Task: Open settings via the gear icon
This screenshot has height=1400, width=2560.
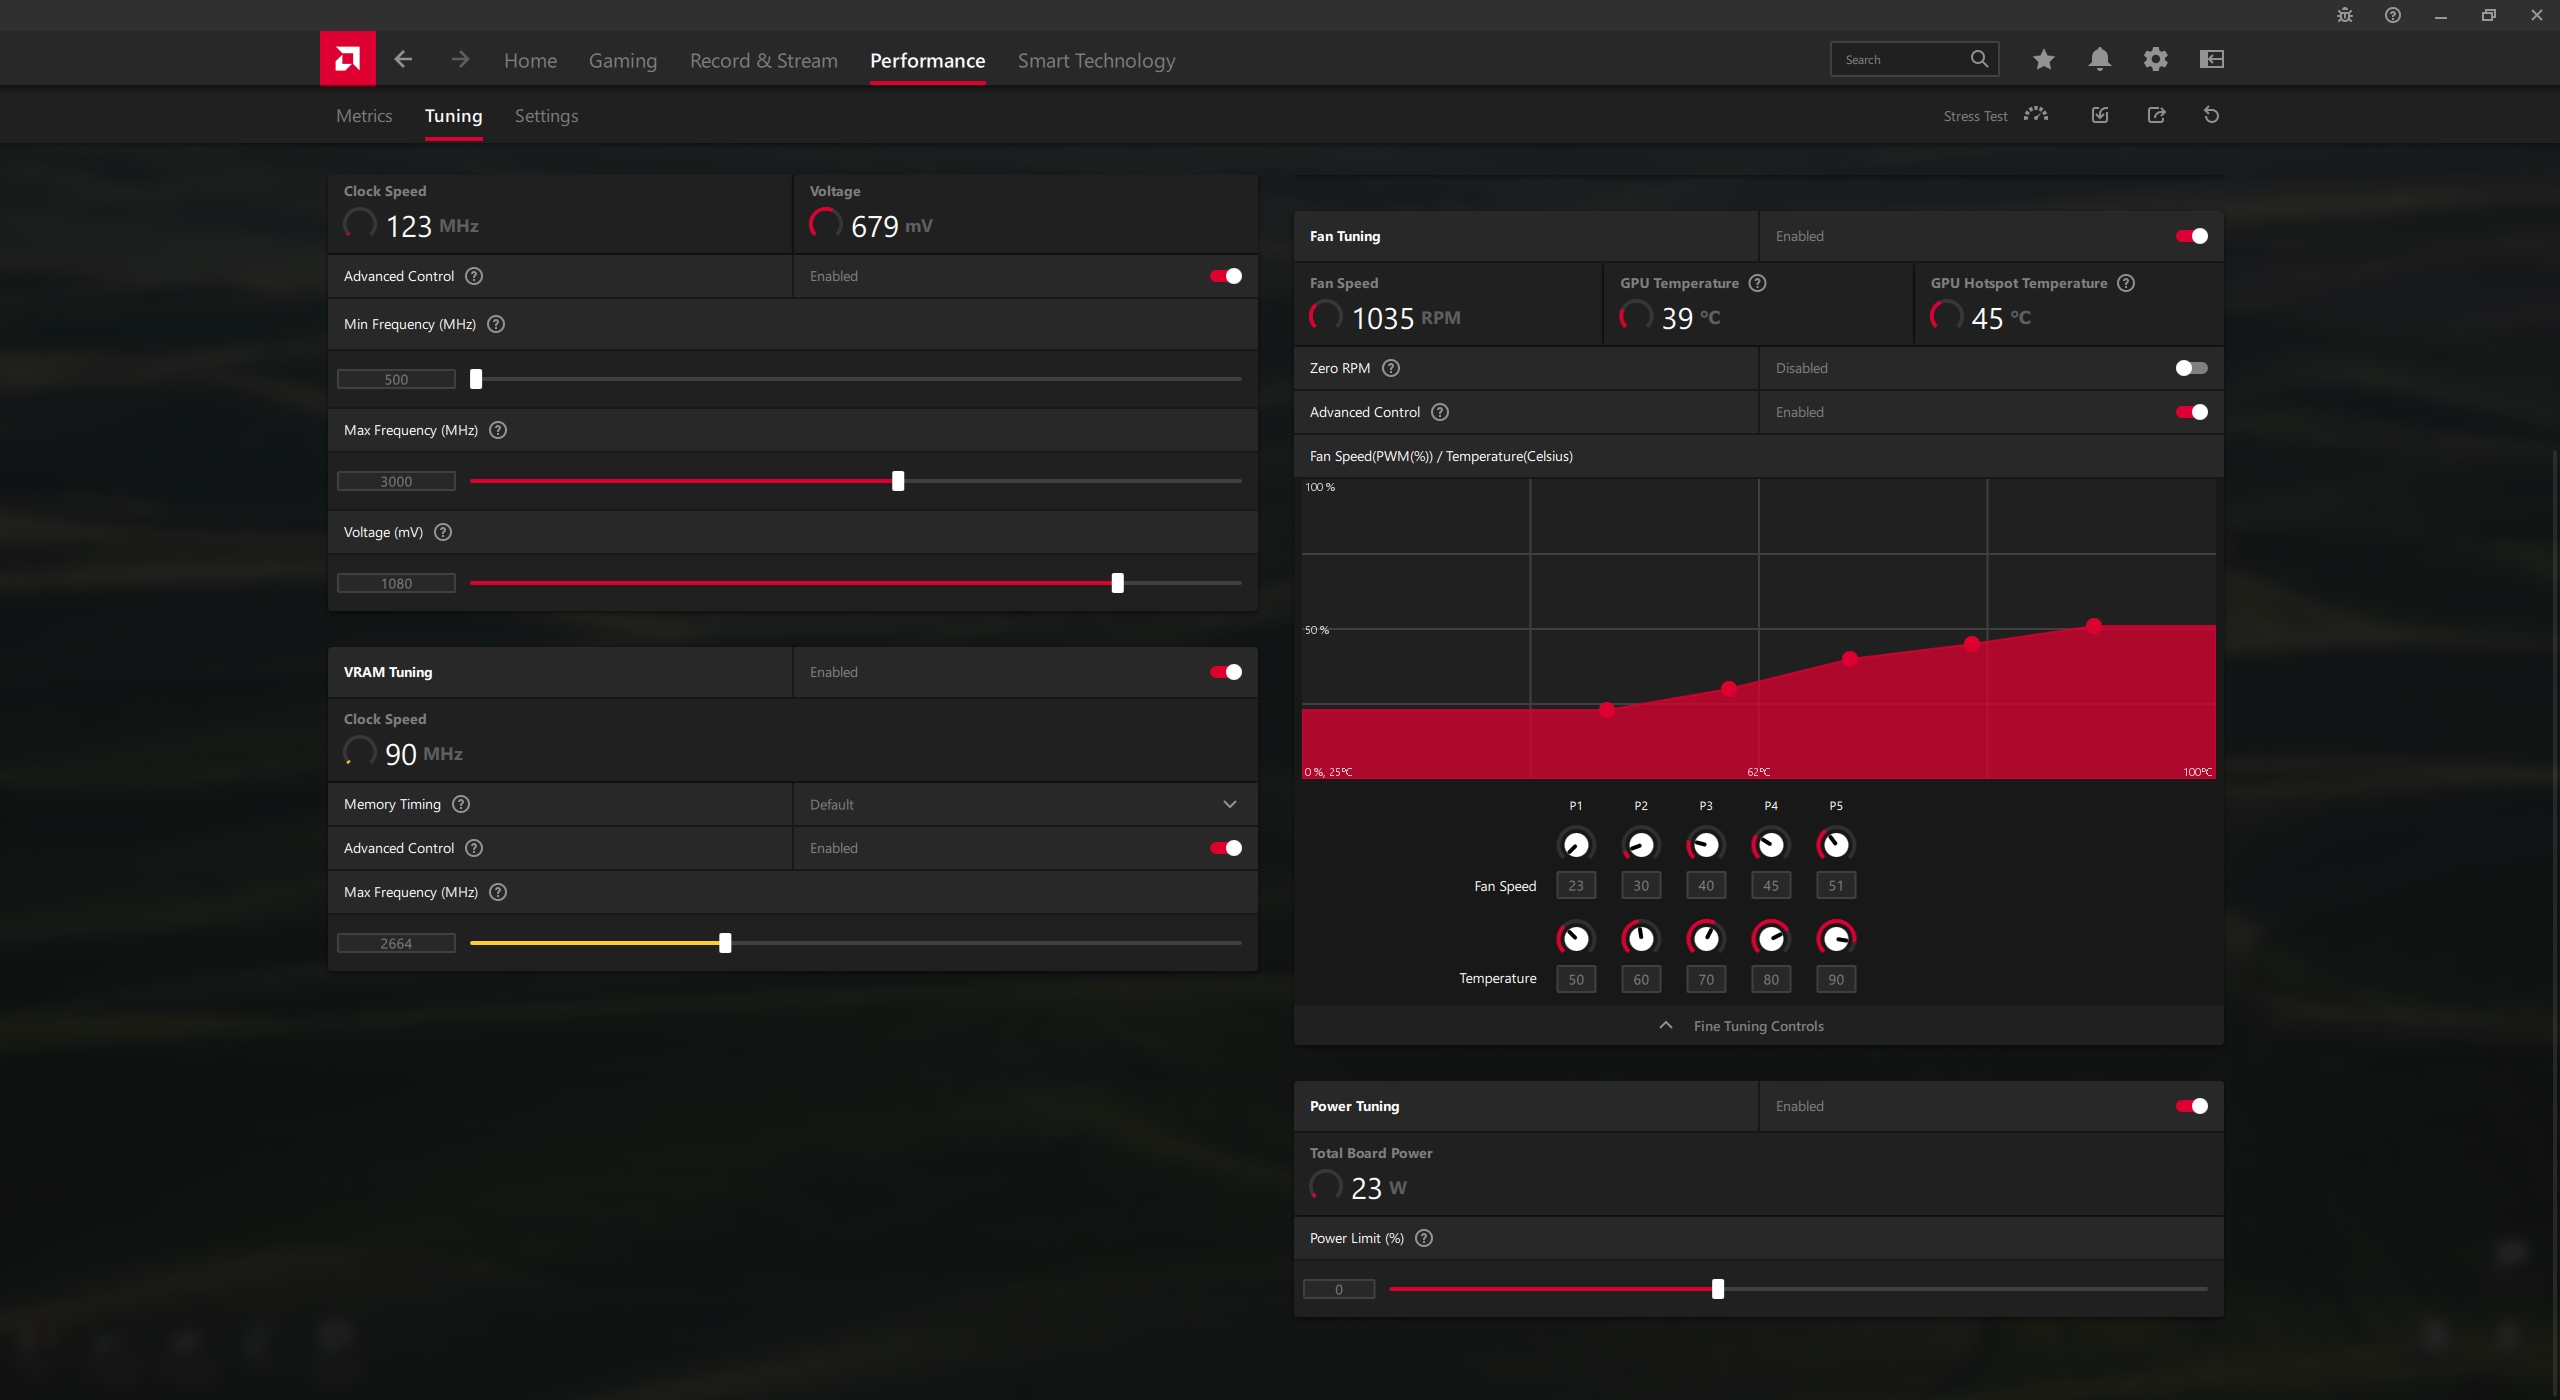Action: pos(2155,59)
